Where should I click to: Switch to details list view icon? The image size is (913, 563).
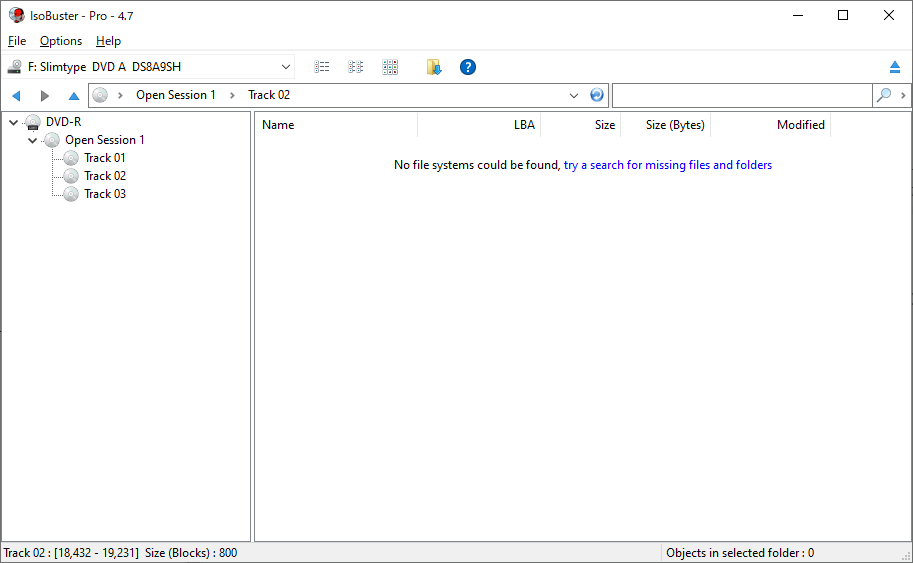click(321, 67)
